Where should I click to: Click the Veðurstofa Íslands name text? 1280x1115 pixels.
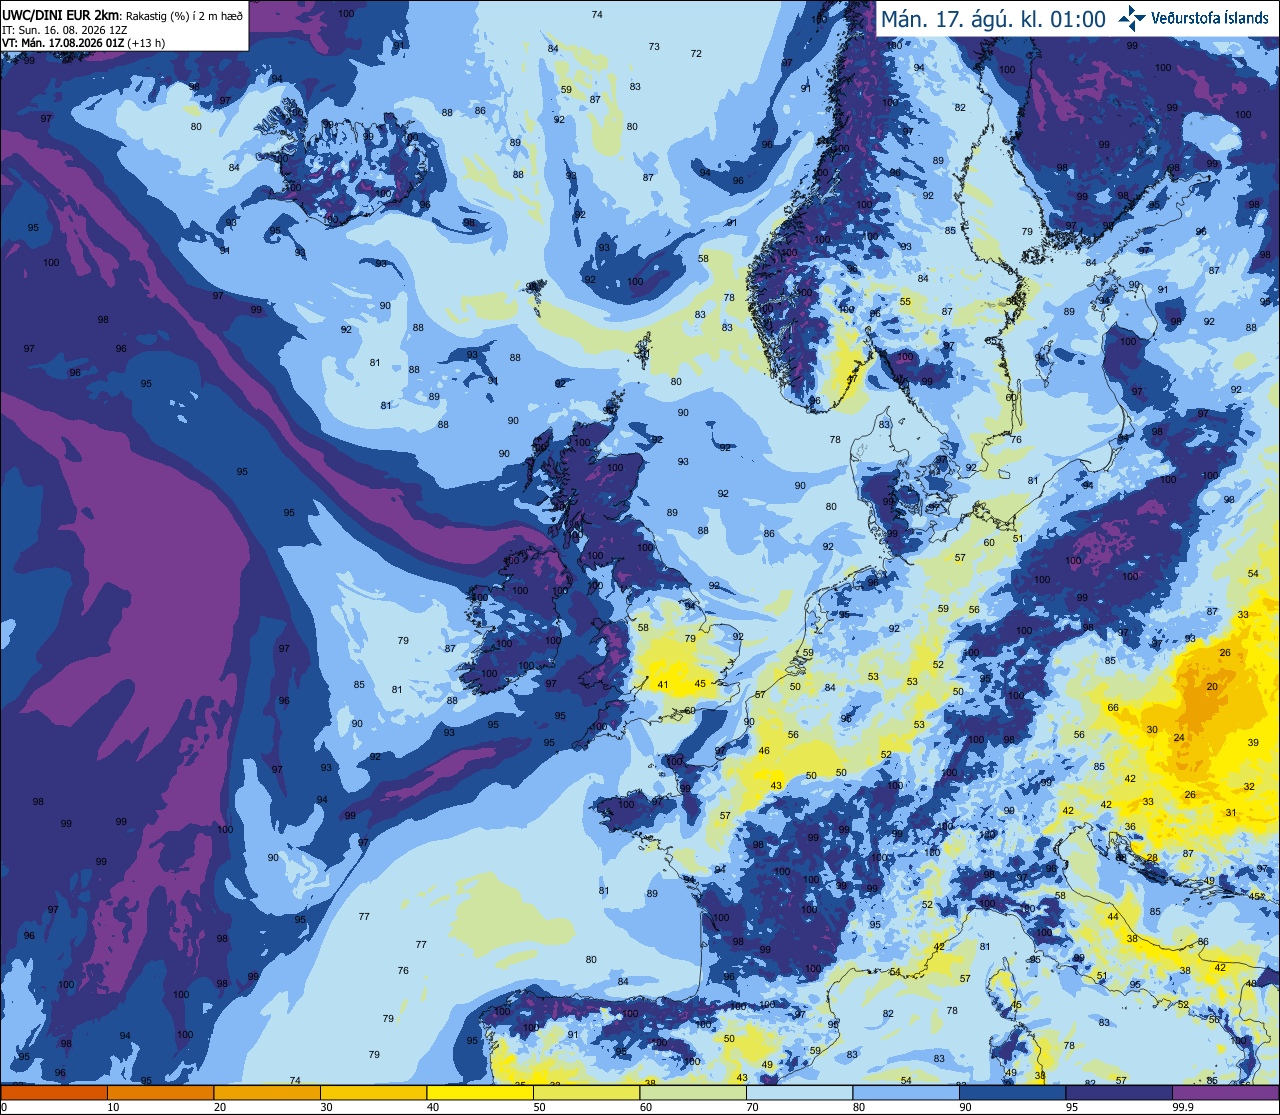coord(1210,18)
